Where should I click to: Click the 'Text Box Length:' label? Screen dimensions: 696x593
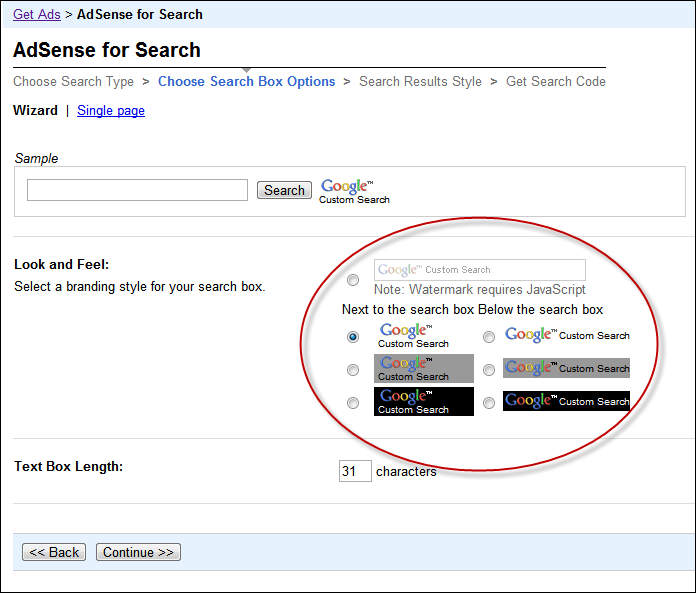pyautogui.click(x=69, y=466)
